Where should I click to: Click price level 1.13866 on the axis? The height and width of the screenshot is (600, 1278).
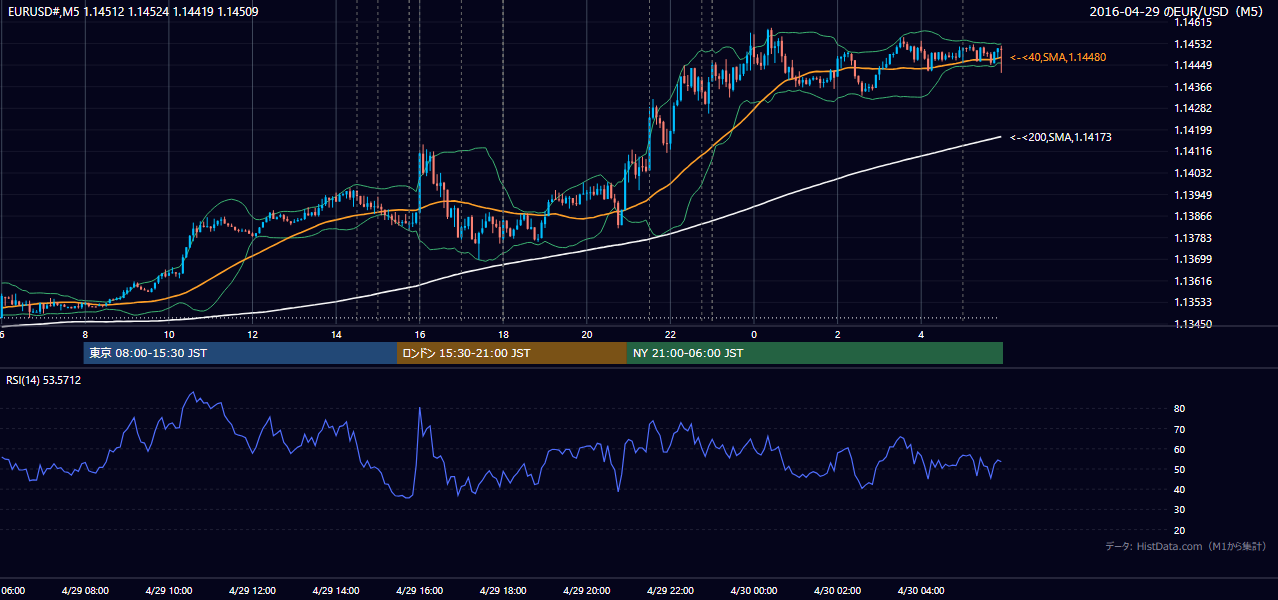click(1193, 216)
